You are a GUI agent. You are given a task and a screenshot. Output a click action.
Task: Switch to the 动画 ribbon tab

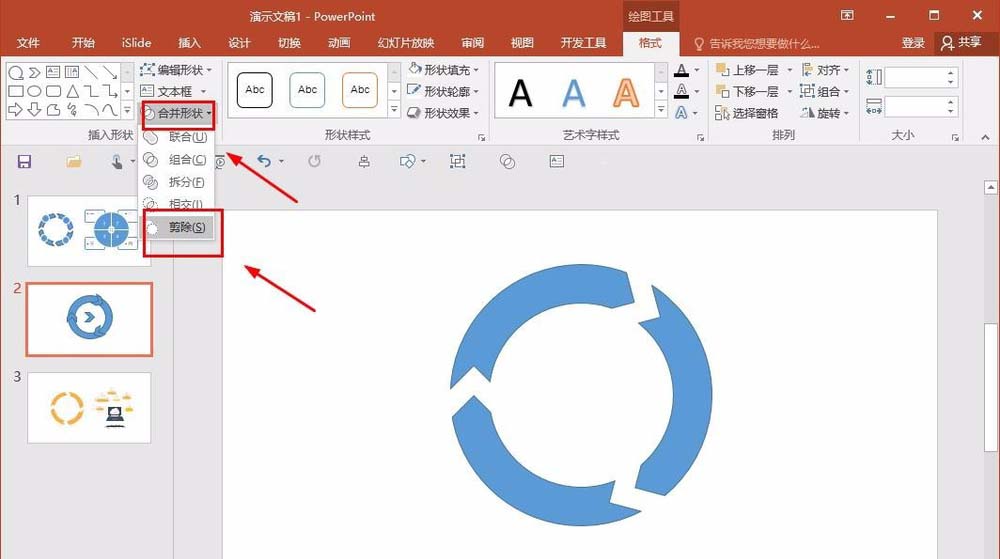pos(339,43)
